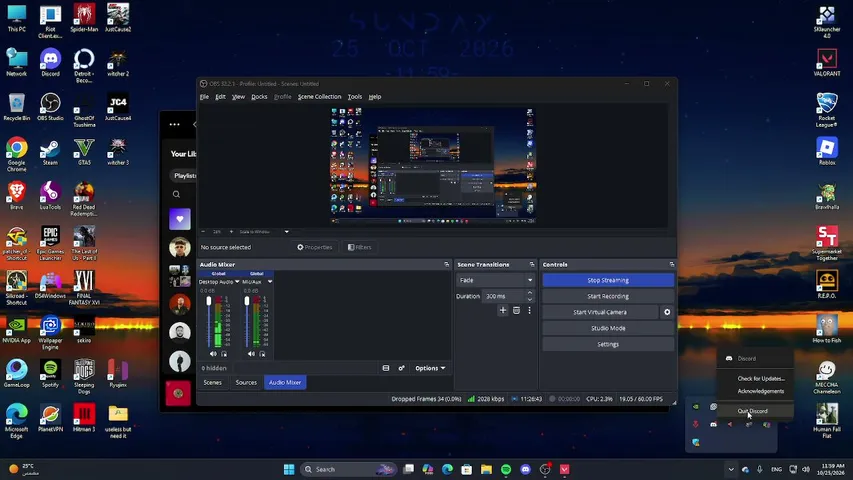Zoom in the preview with plus
The image size is (853, 480).
tap(231, 232)
